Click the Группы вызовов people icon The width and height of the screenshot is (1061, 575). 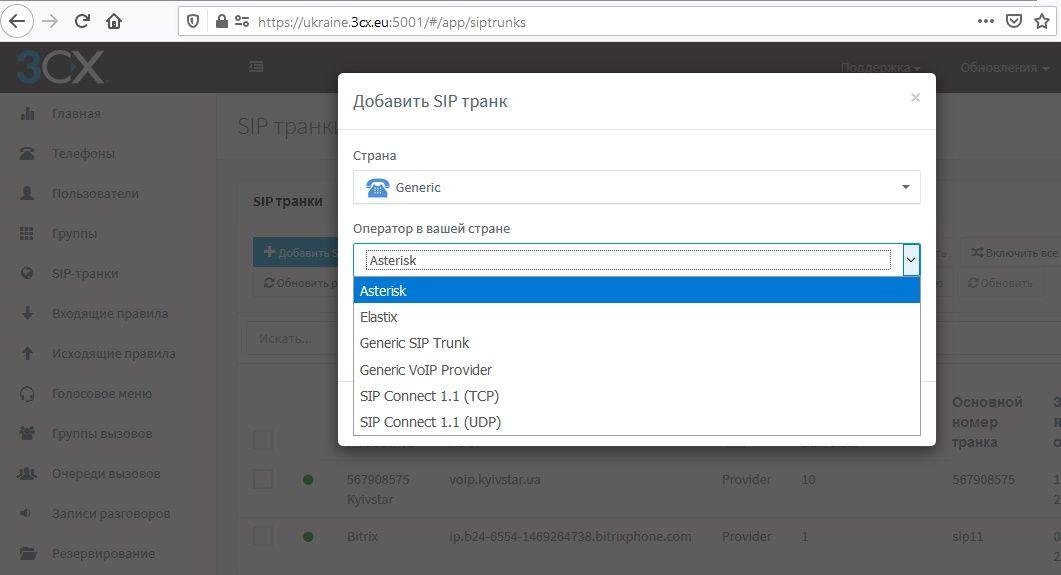pyautogui.click(x=27, y=433)
